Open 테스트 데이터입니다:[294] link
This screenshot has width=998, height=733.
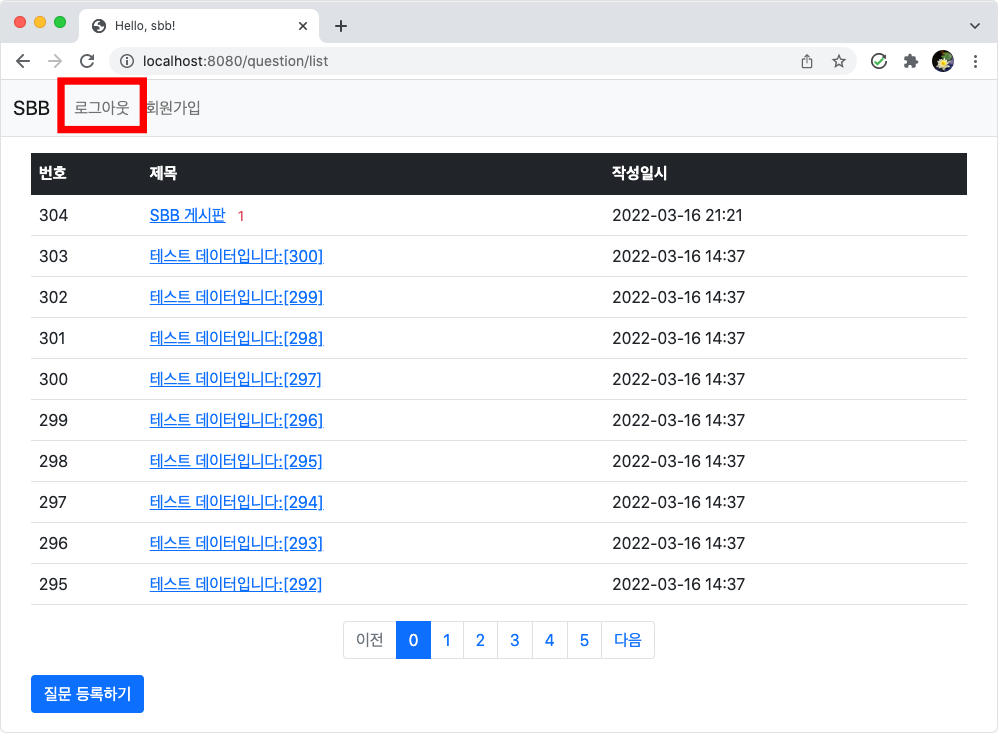click(236, 502)
